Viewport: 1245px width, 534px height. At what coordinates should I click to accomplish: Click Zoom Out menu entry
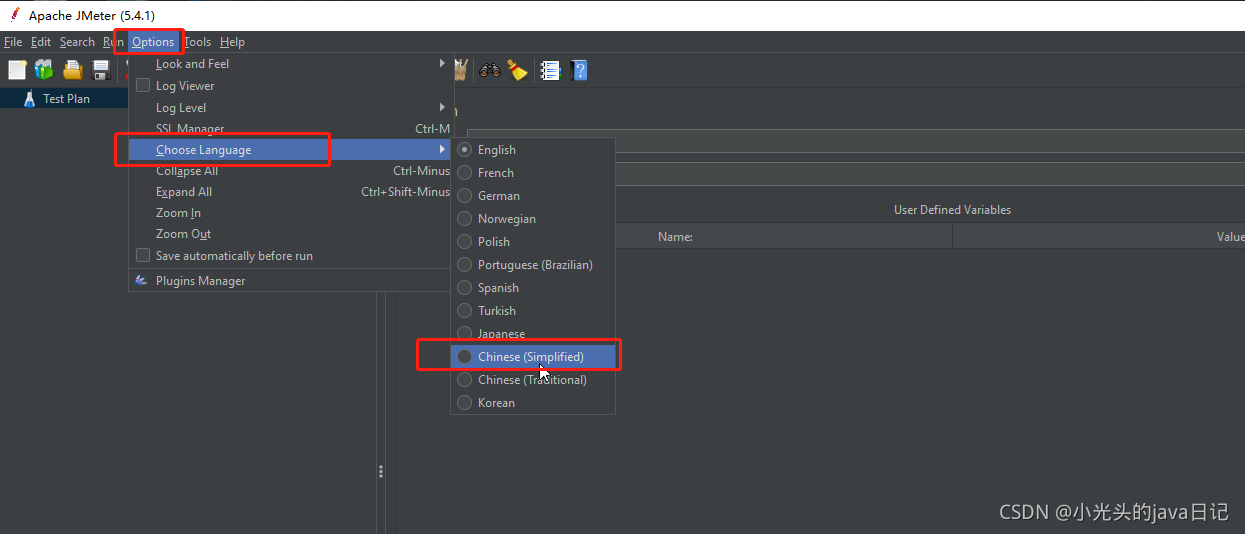pos(291,234)
